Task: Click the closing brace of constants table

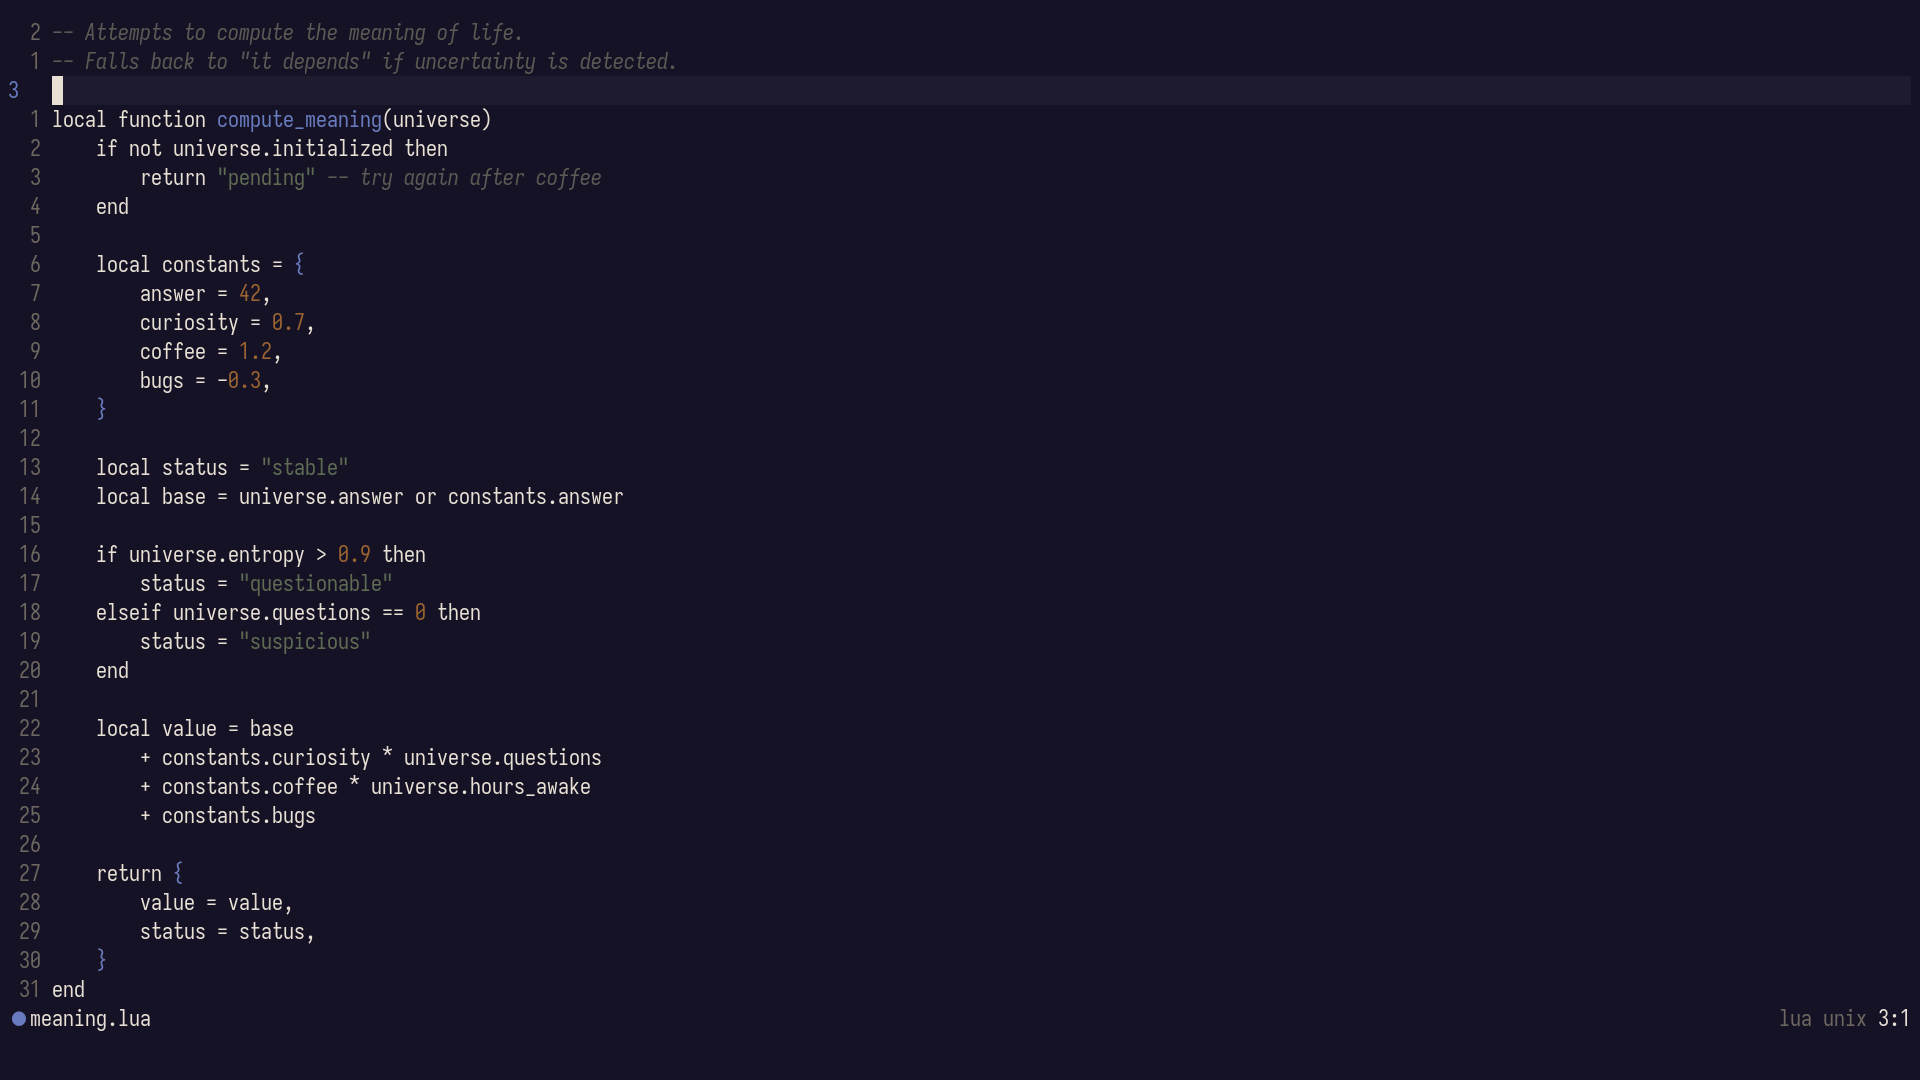Action: [x=101, y=410]
